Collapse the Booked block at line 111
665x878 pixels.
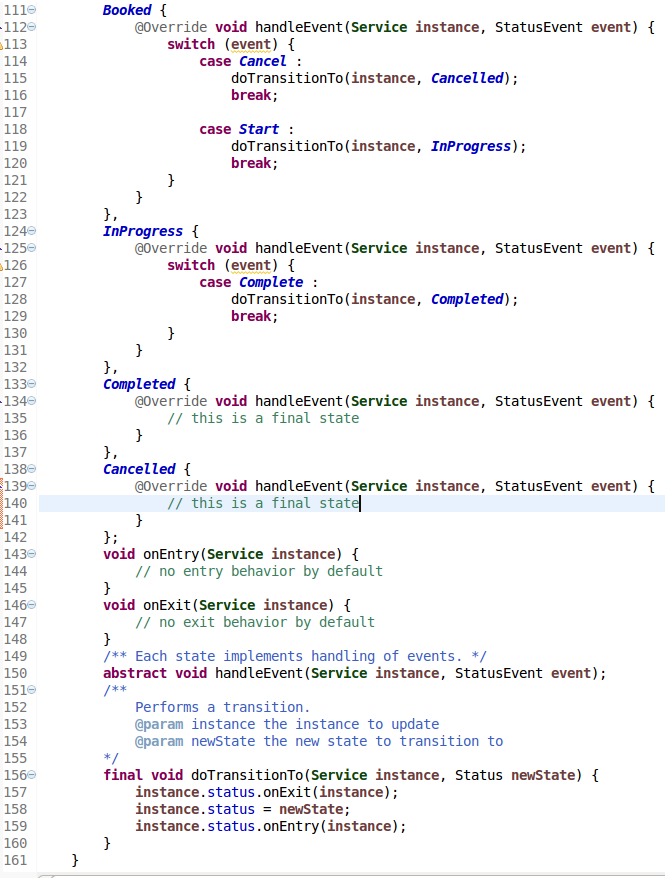coord(32,10)
